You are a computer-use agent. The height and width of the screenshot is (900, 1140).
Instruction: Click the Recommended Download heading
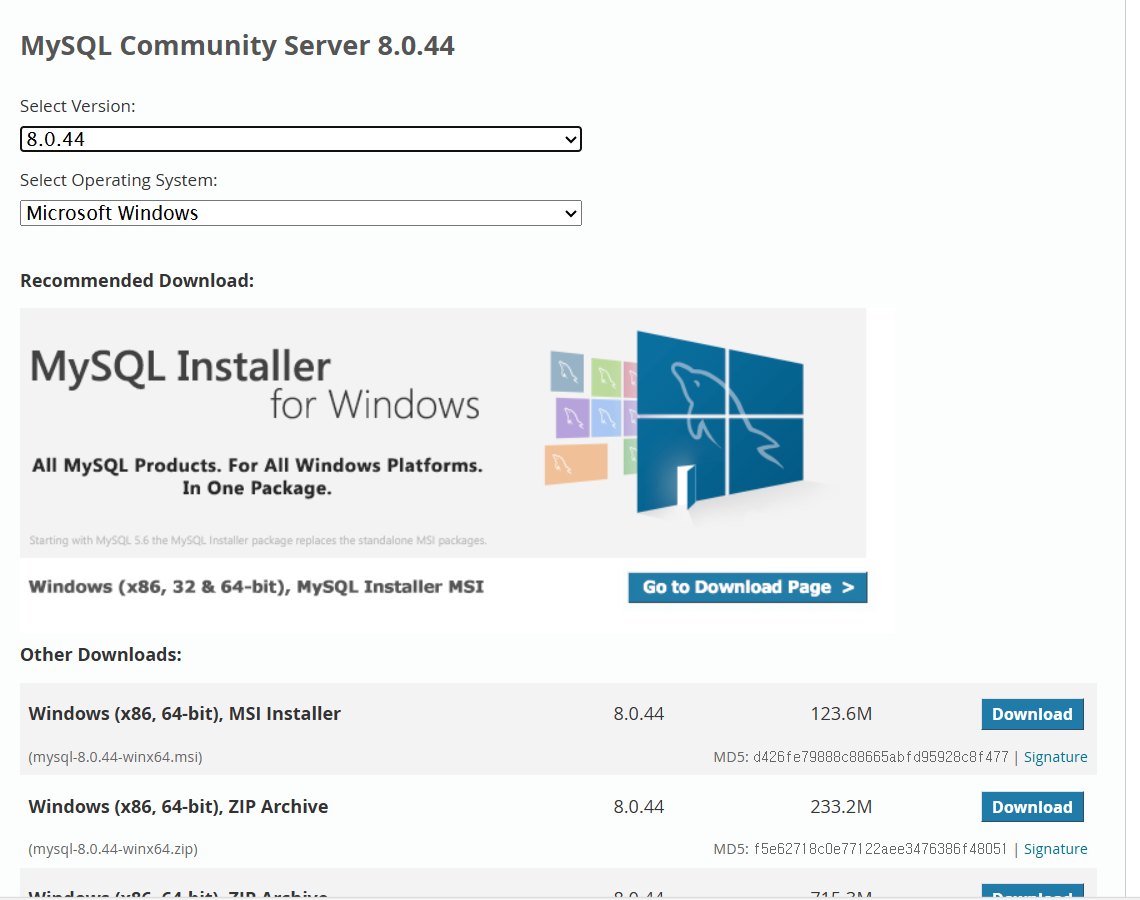(x=137, y=281)
